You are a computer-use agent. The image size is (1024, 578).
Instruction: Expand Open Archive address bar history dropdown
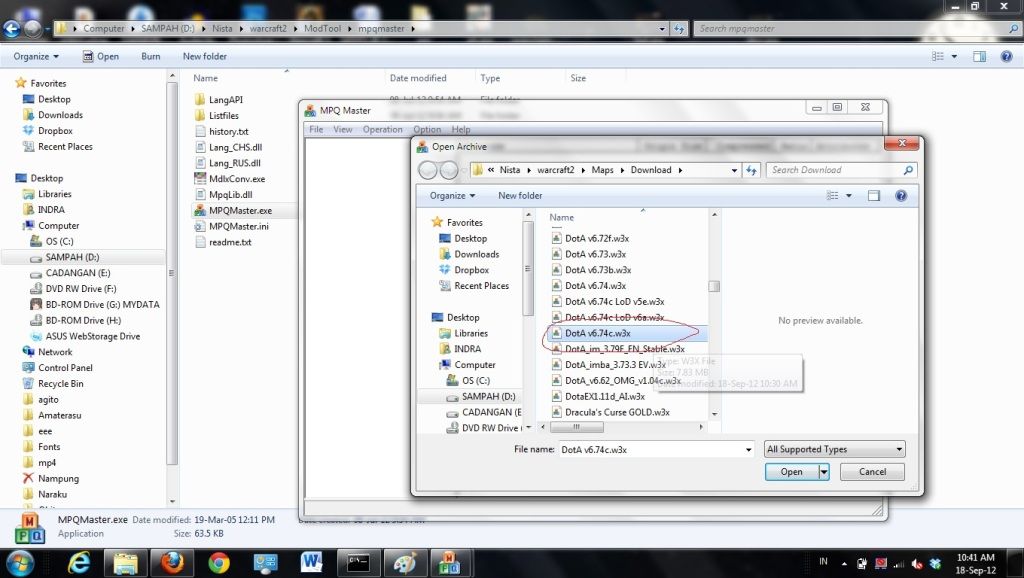[734, 170]
